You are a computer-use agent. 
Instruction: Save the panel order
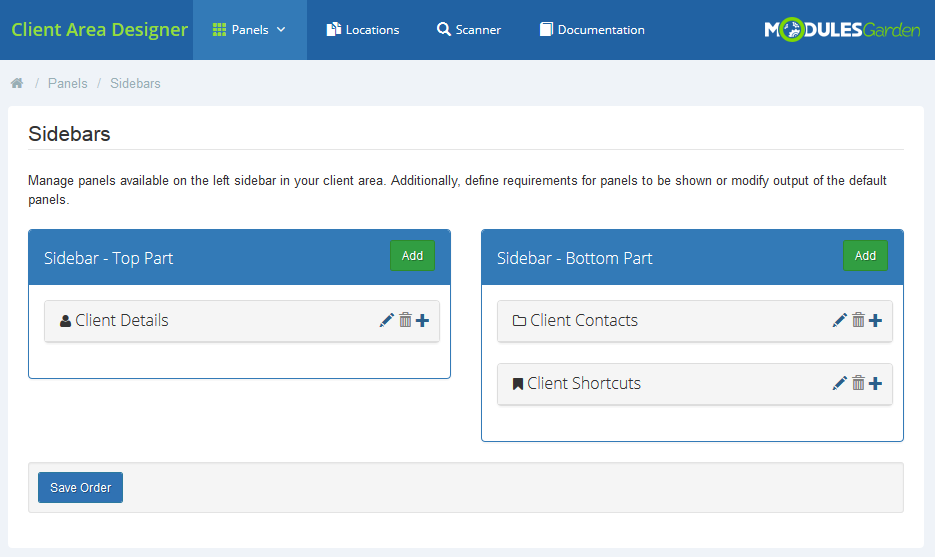pyautogui.click(x=81, y=488)
